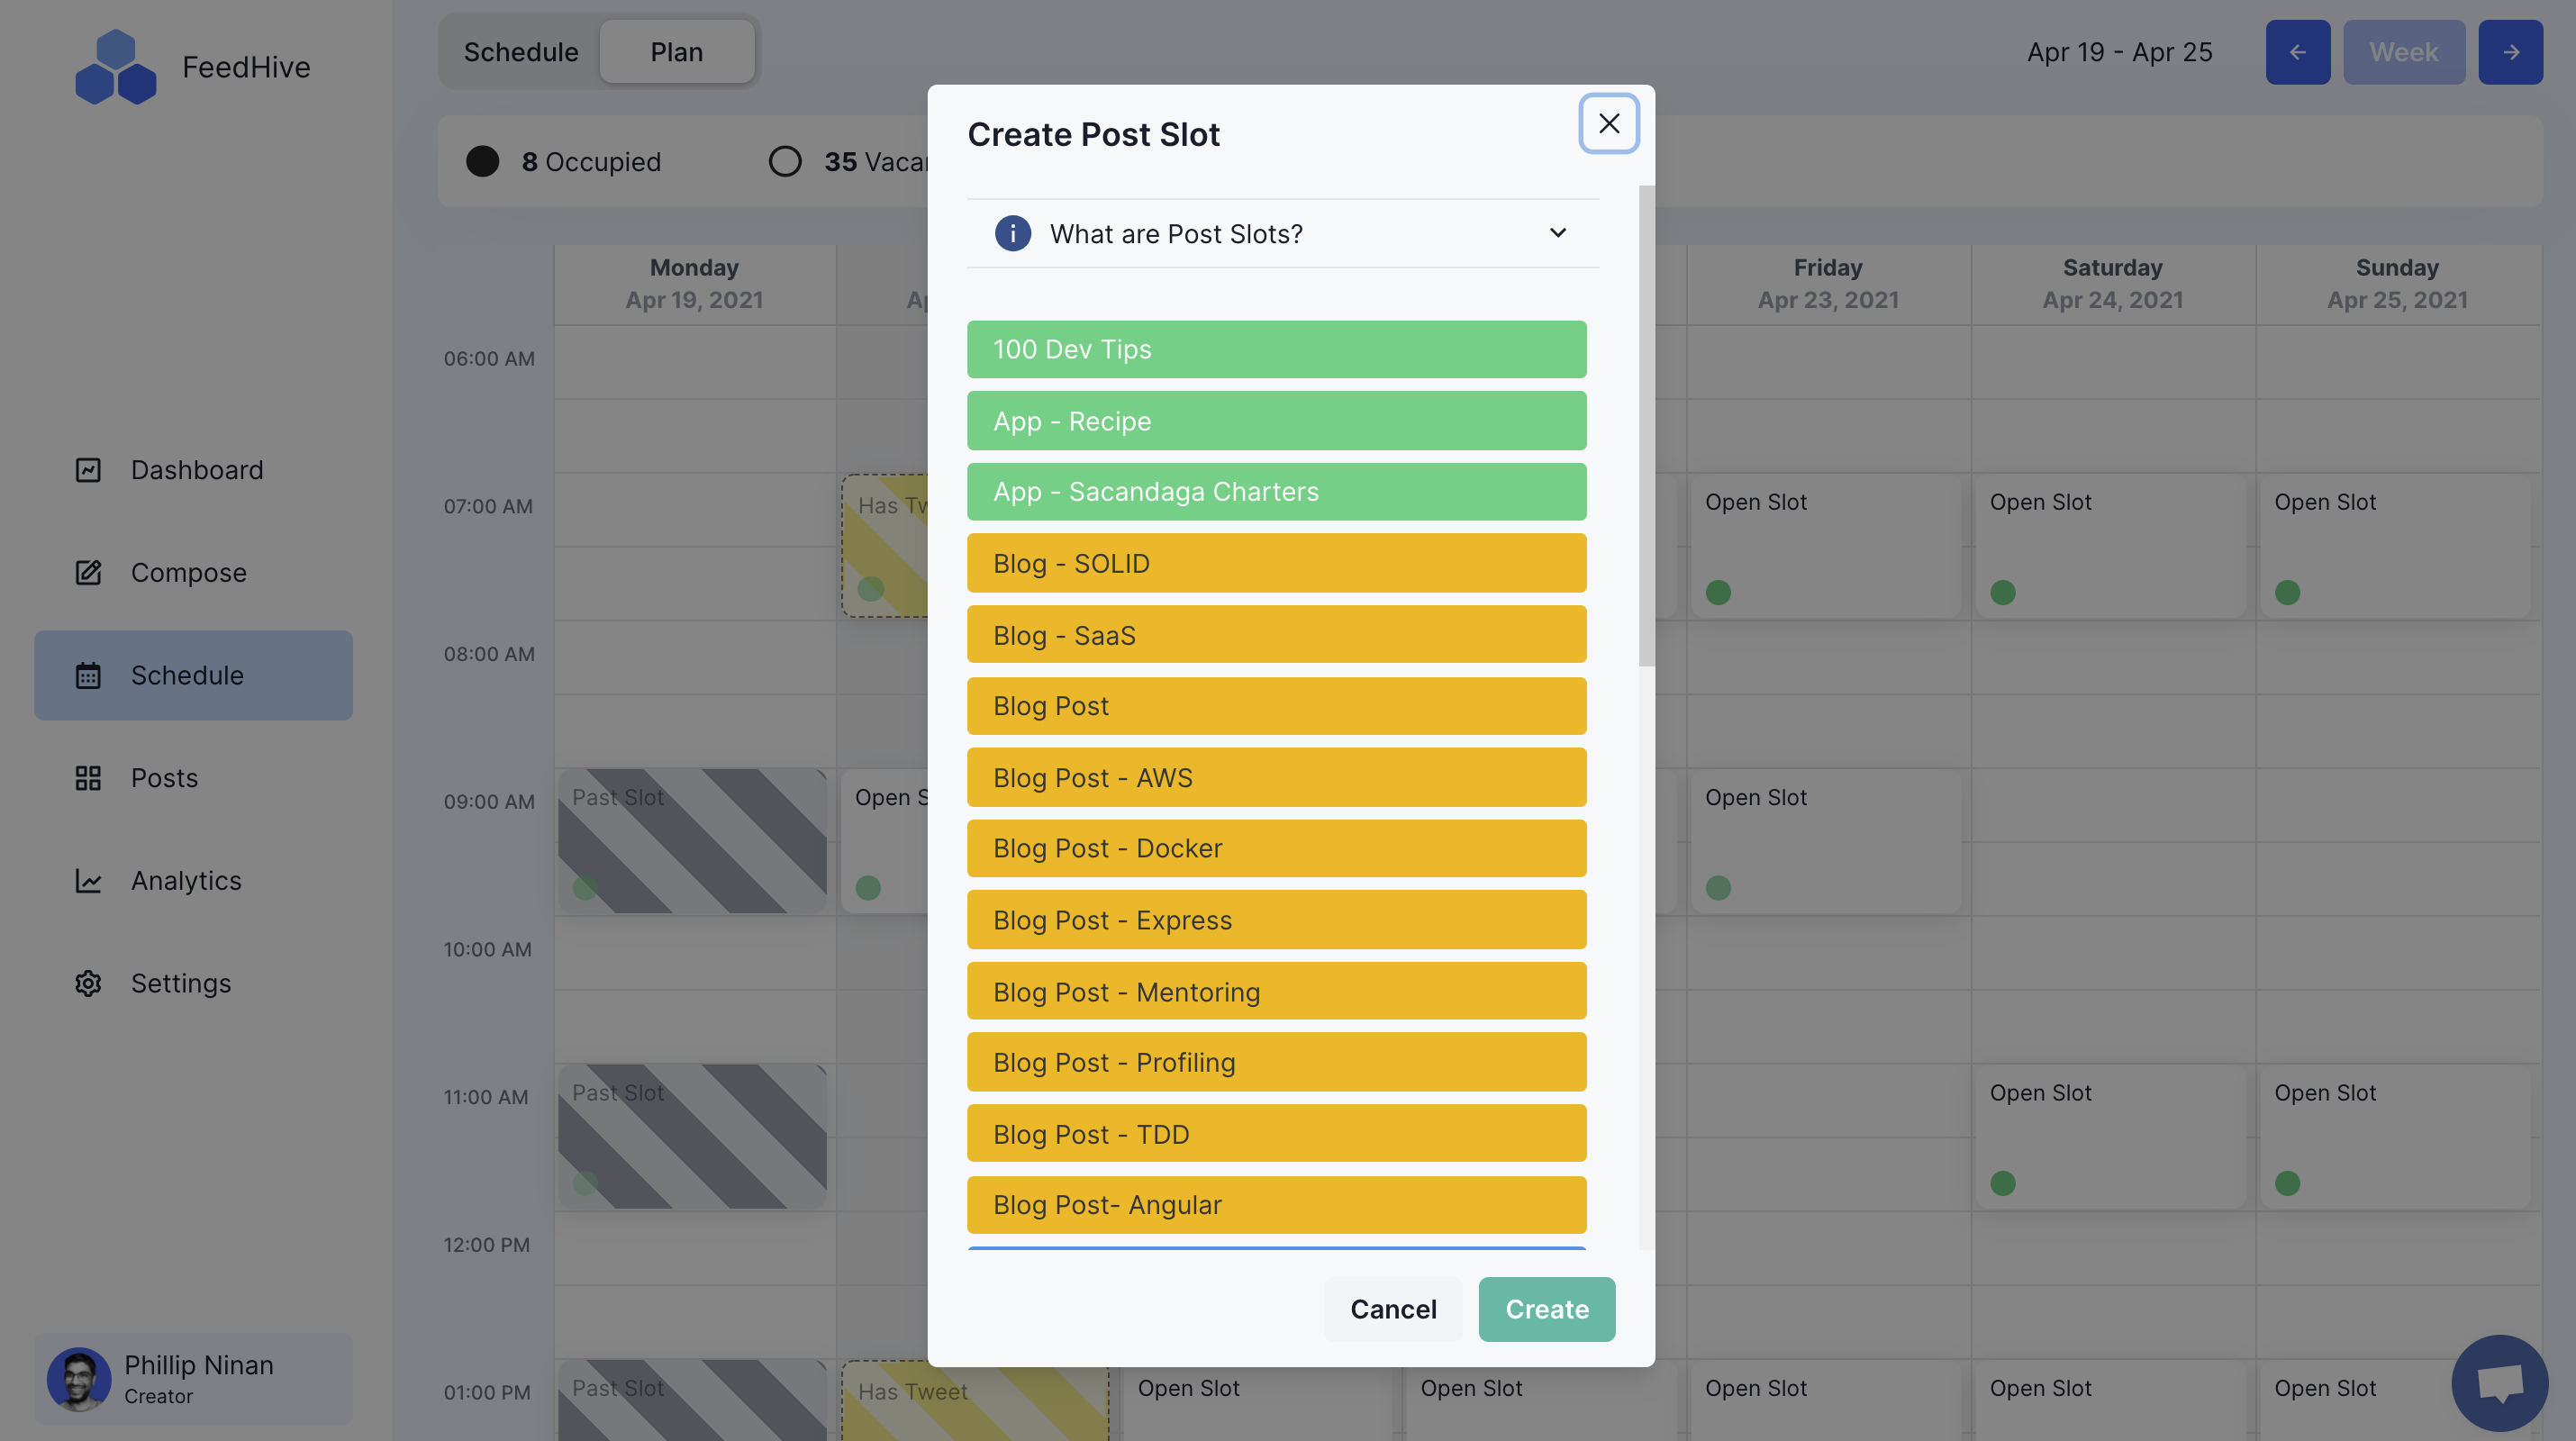The width and height of the screenshot is (2576, 1441).
Task: Select the Blog Post - AWS category
Action: pyautogui.click(x=1276, y=778)
